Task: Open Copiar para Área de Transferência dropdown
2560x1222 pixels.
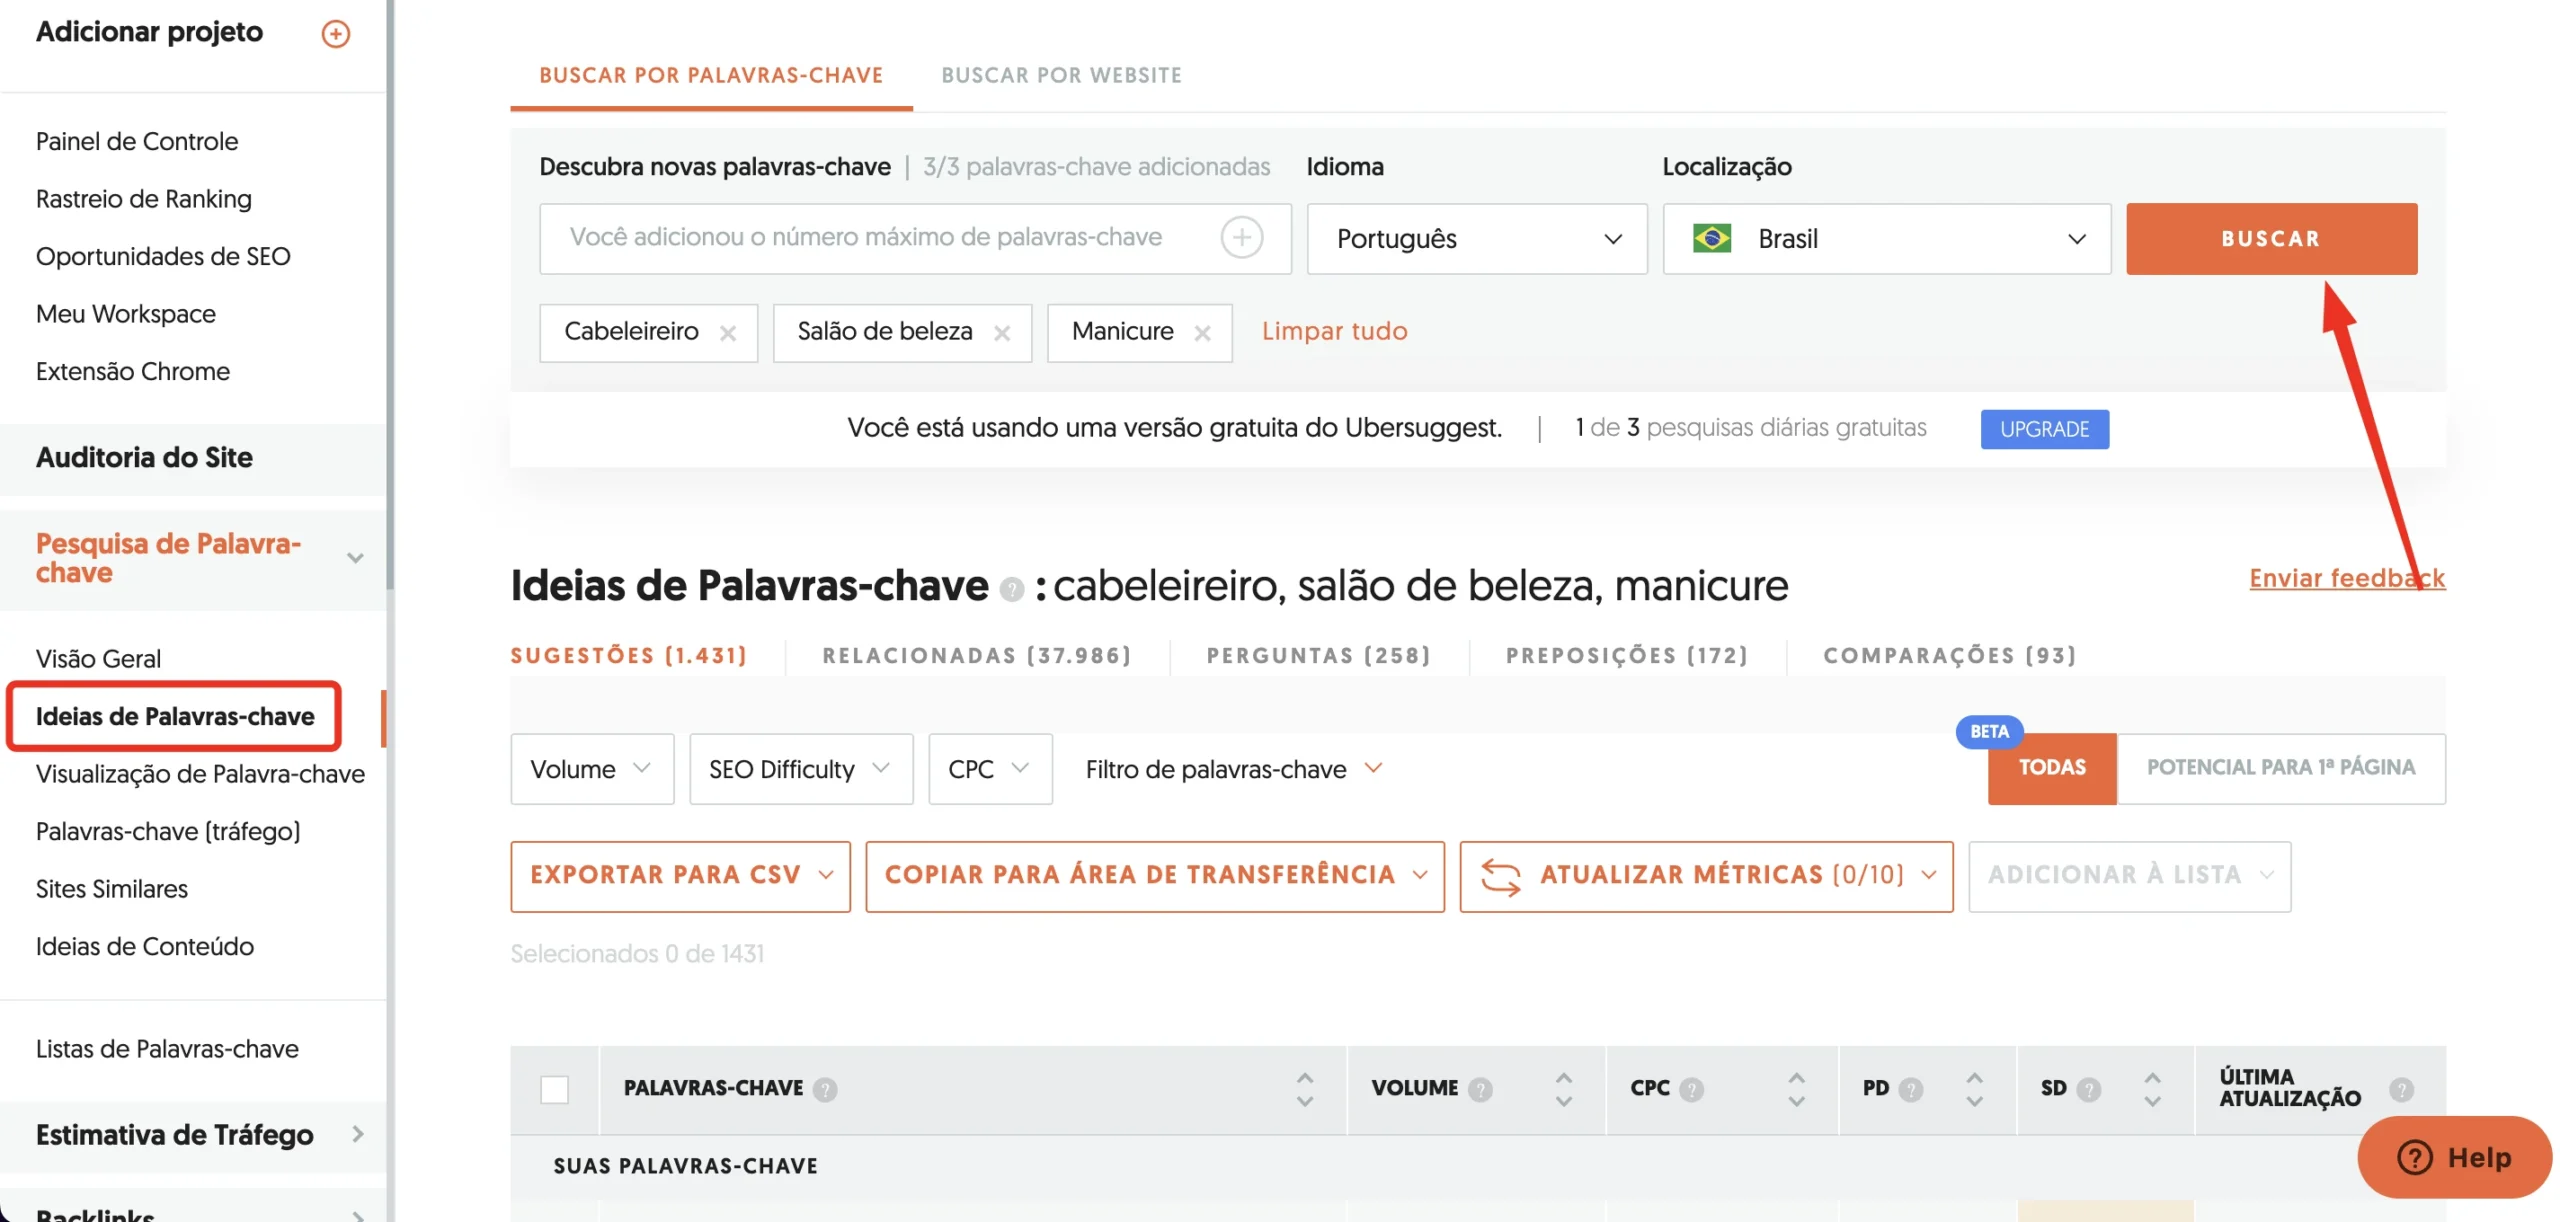Action: click(1153, 876)
